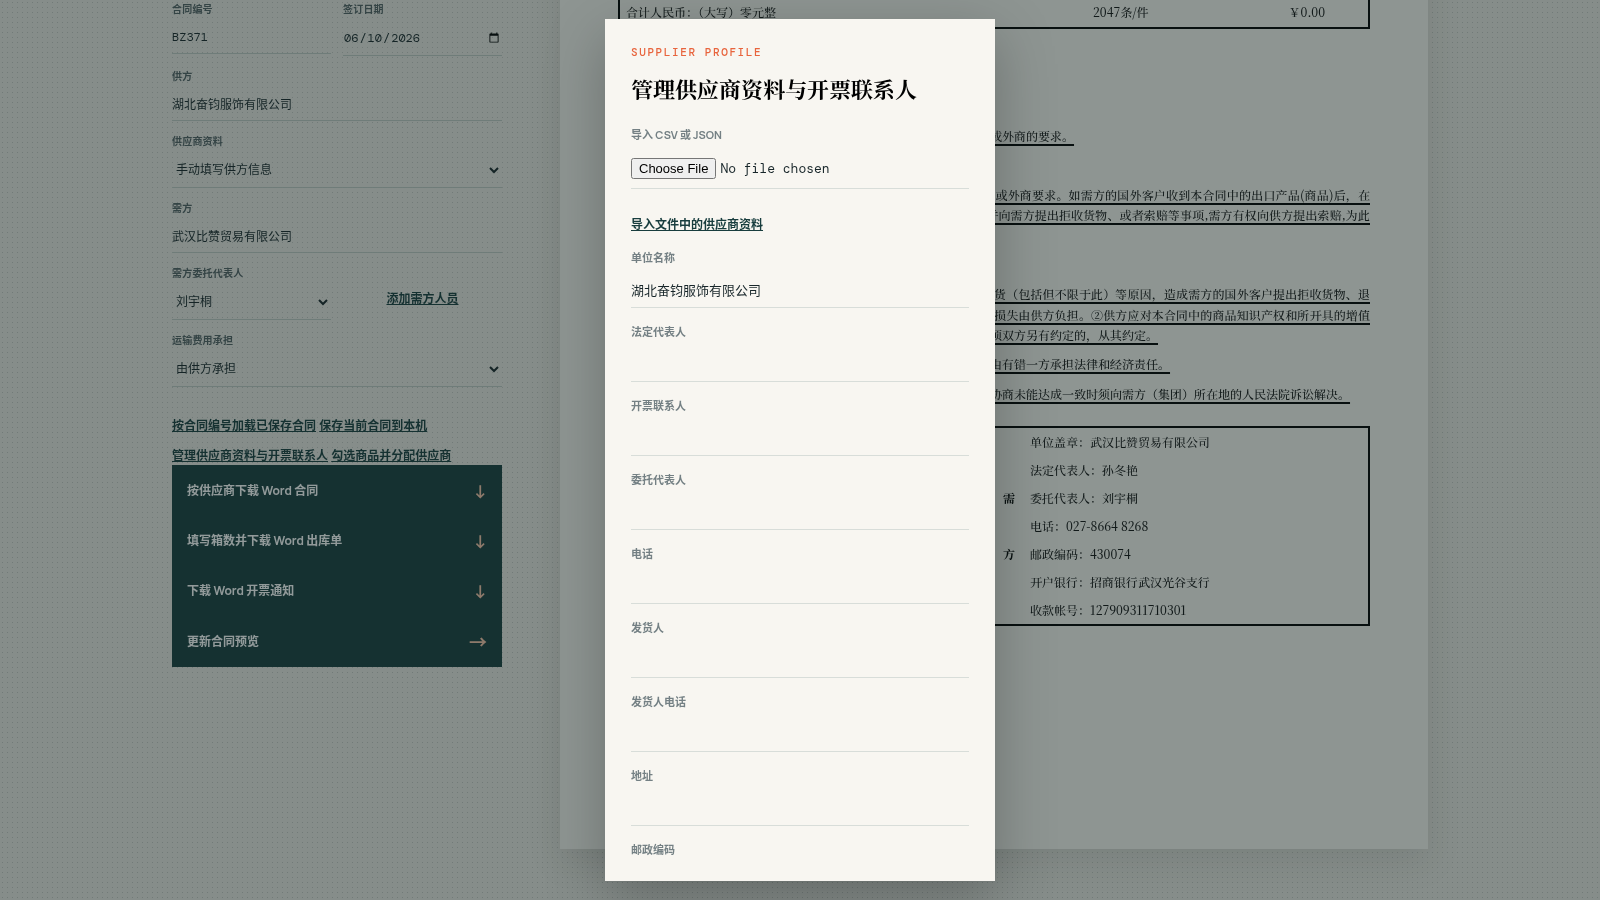Click download arrow icon of 下载 Word 开票通知
The height and width of the screenshot is (900, 1600).
pos(480,592)
